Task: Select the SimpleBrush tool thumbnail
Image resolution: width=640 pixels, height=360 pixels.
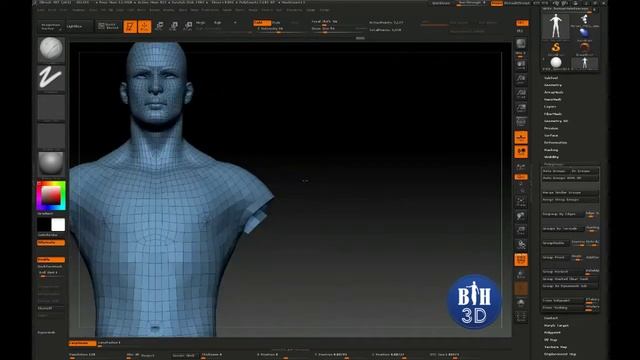Action: [556, 48]
